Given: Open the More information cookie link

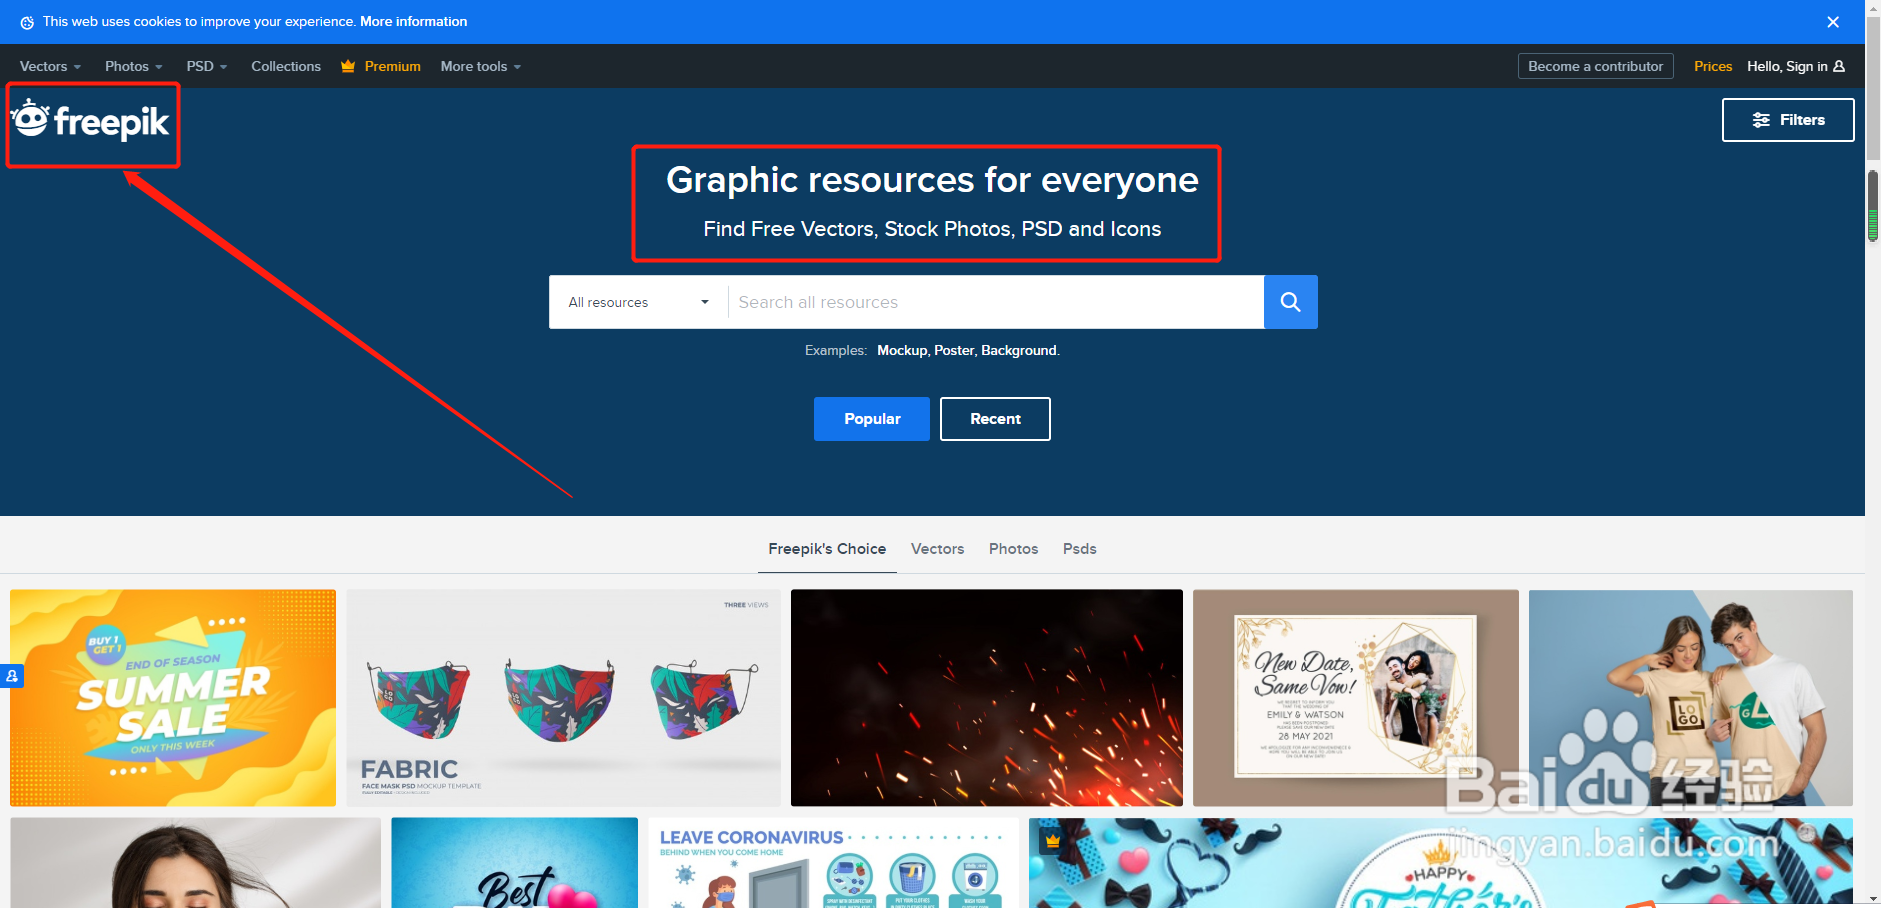Looking at the screenshot, I should 413,22.
